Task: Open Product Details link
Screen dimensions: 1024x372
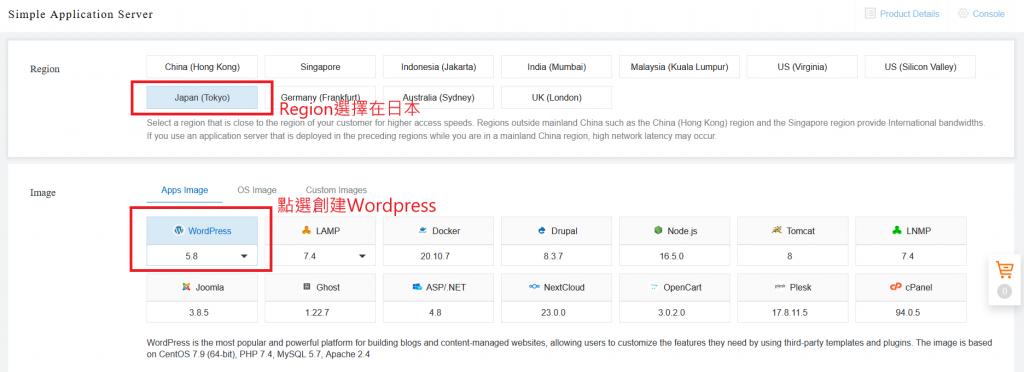Action: coord(909,14)
